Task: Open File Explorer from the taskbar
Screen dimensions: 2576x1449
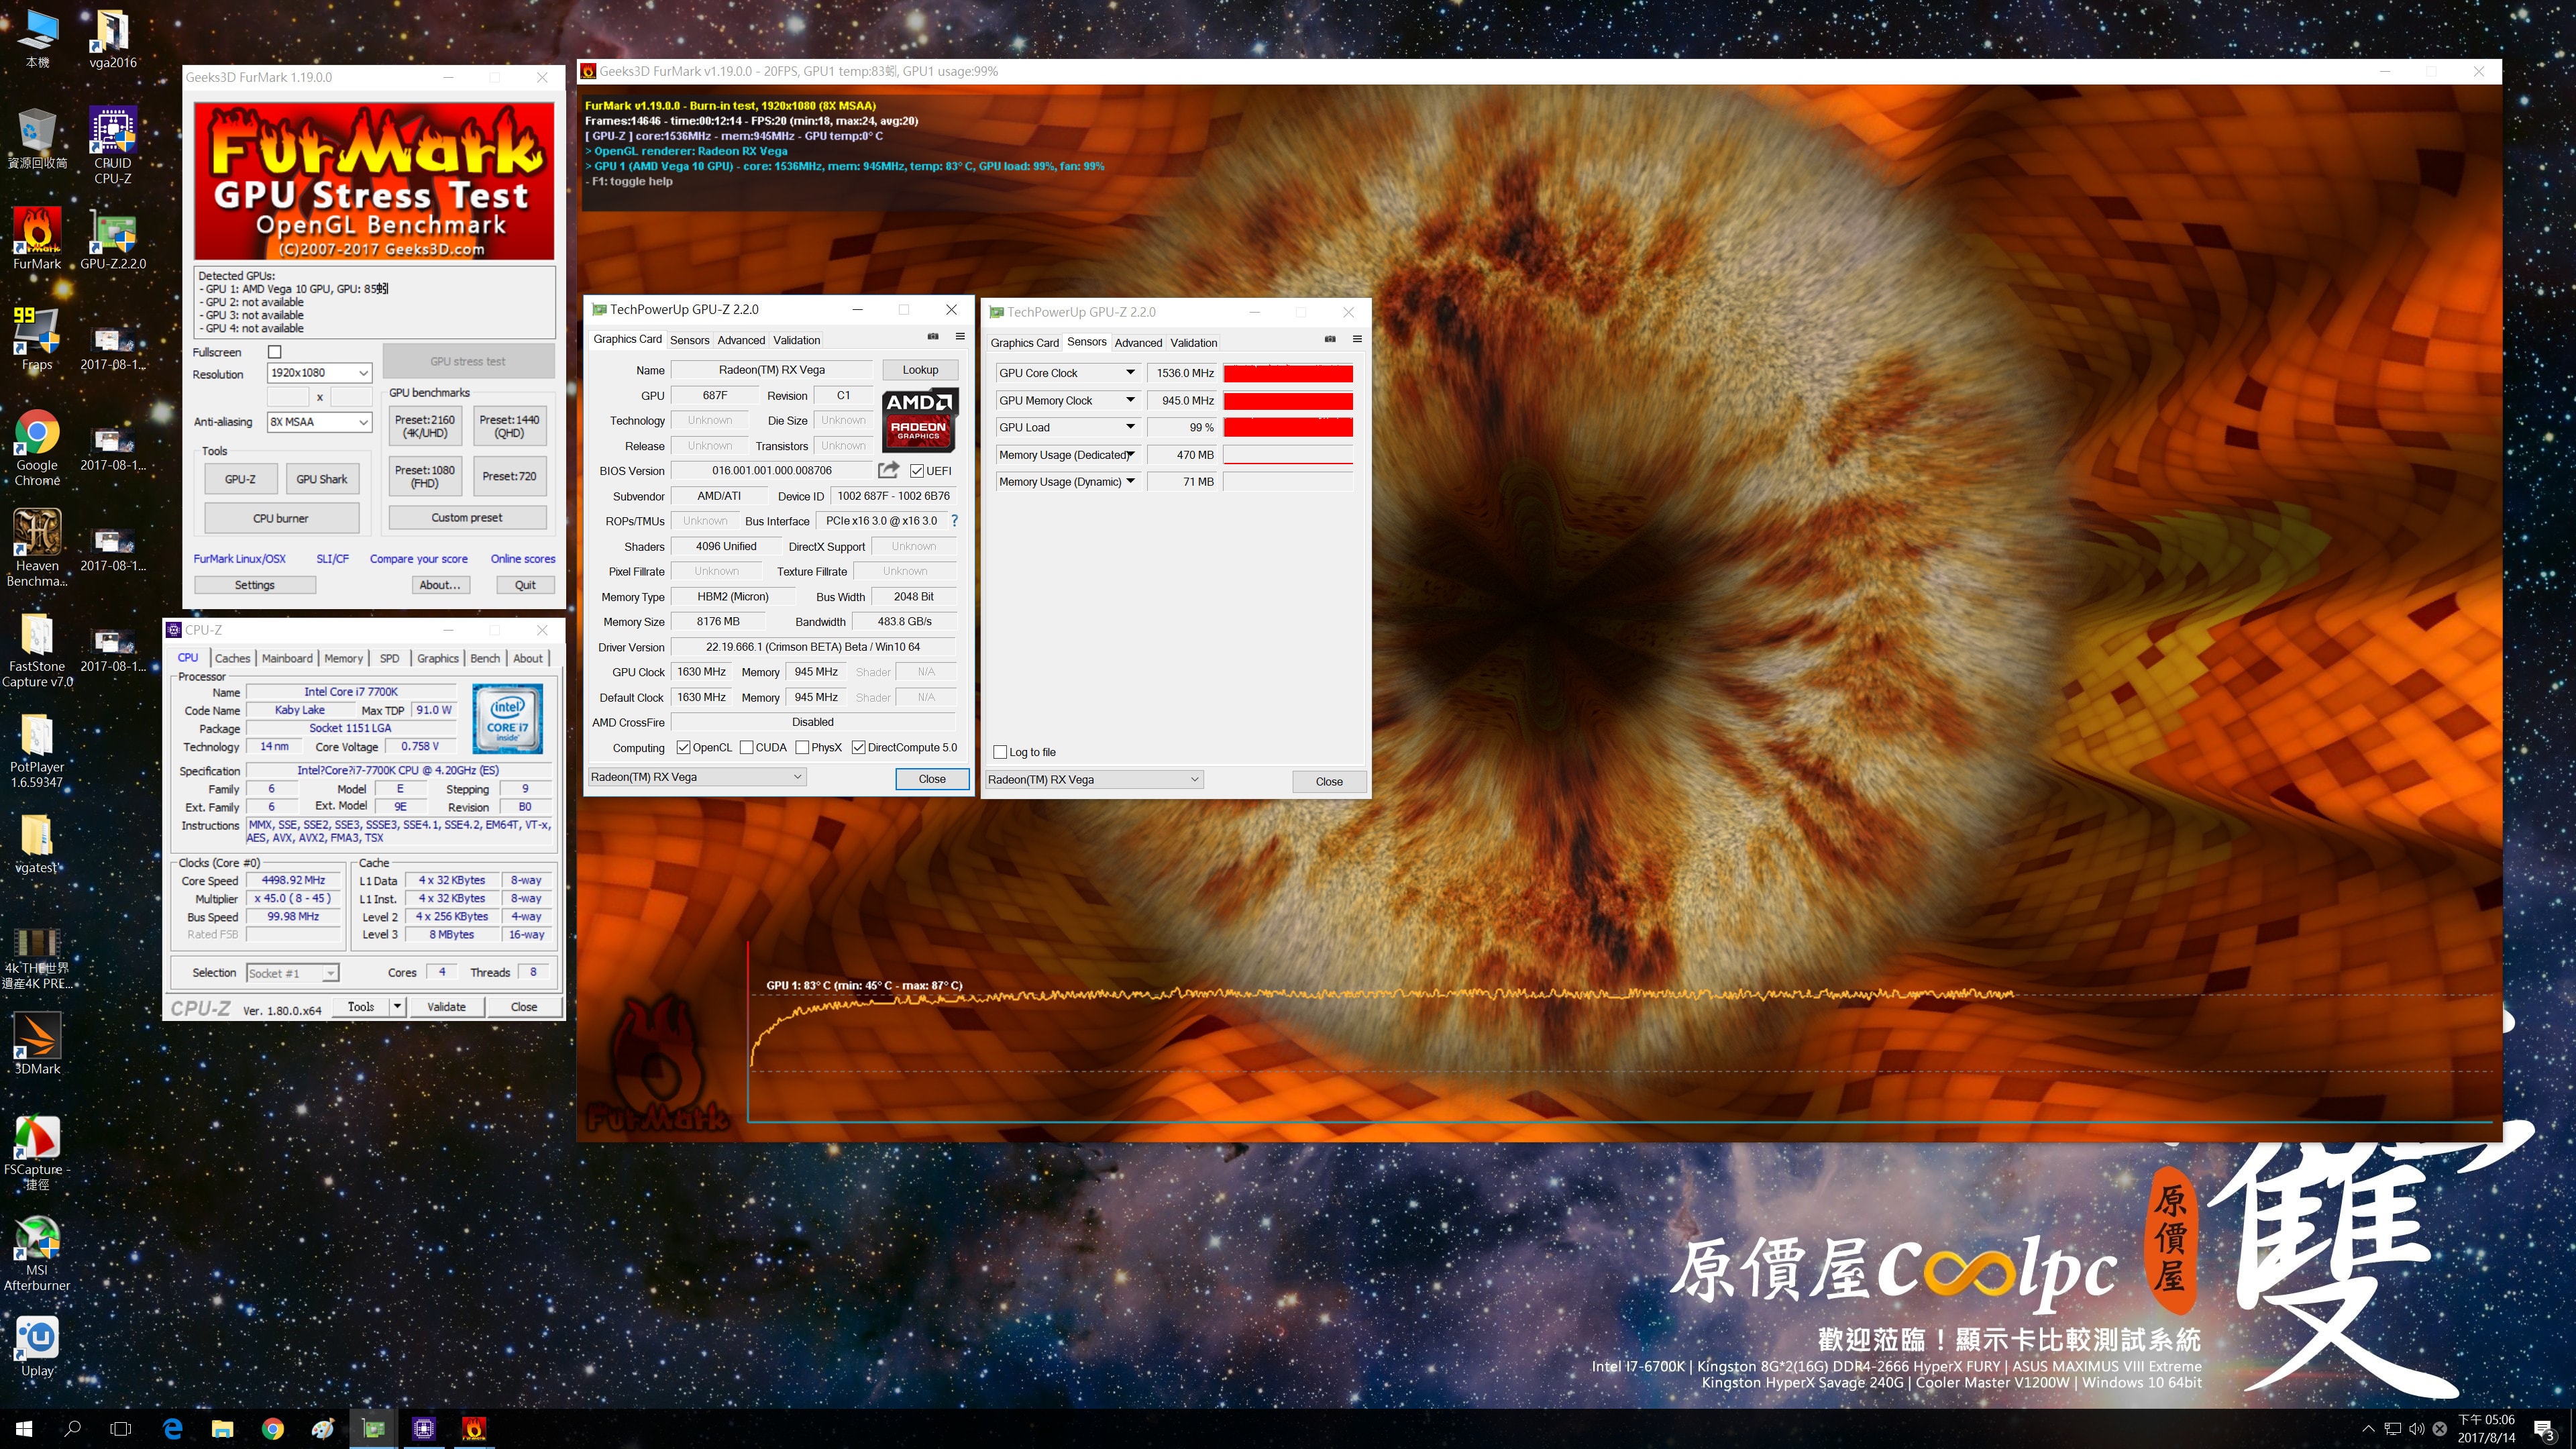Action: pyautogui.click(x=222, y=1428)
